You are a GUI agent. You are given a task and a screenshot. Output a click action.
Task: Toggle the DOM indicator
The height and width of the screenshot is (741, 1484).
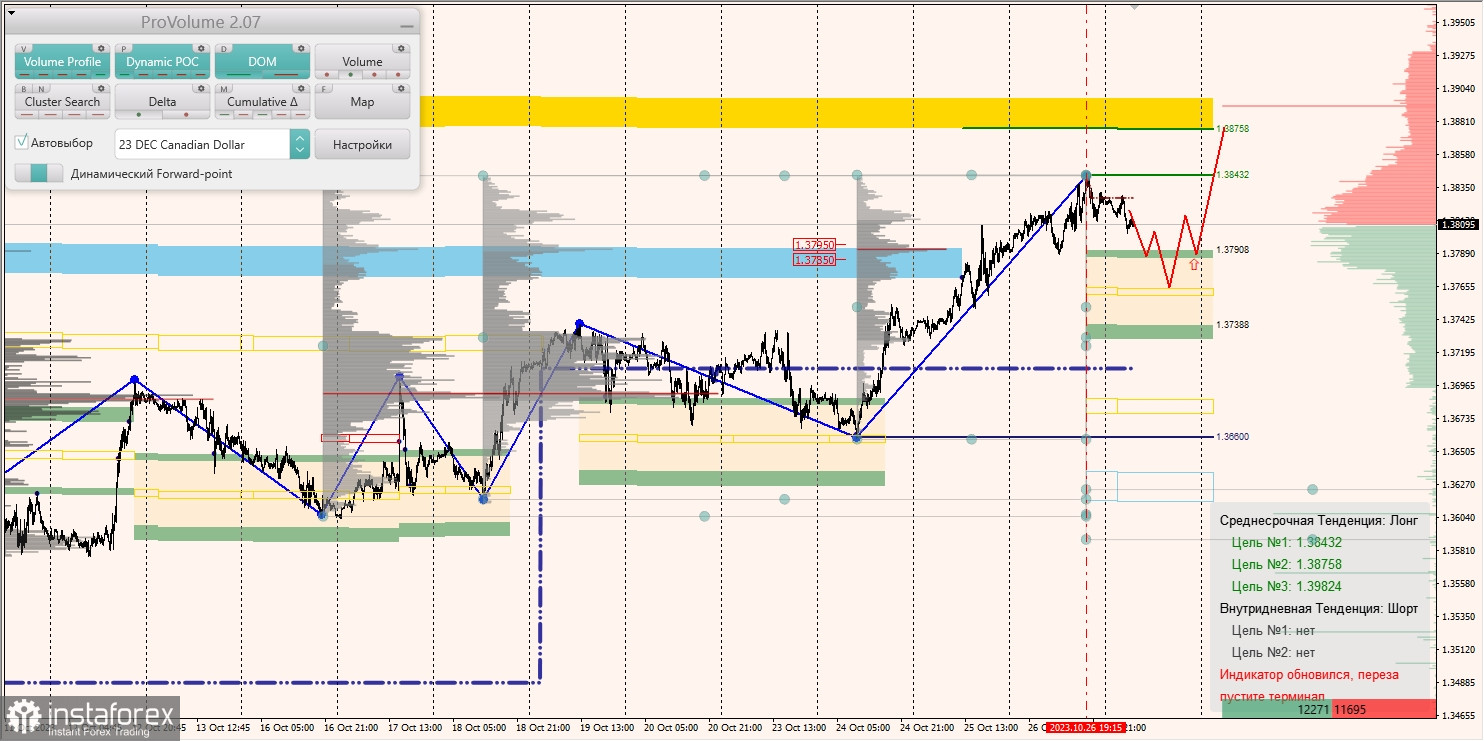click(x=262, y=61)
